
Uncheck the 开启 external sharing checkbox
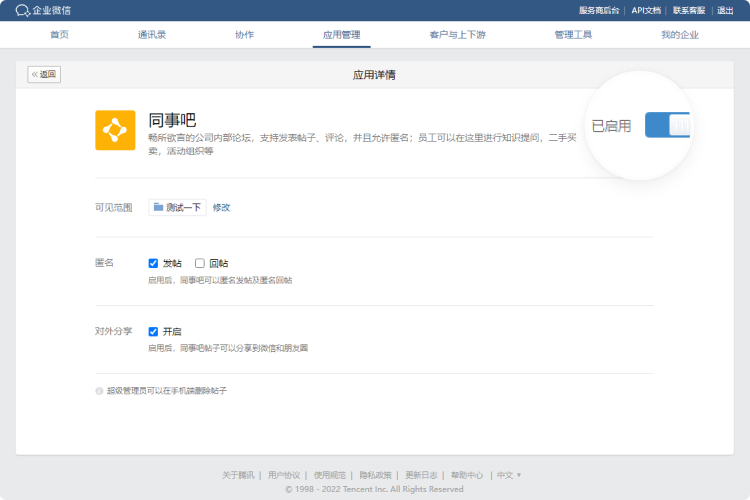coord(153,332)
